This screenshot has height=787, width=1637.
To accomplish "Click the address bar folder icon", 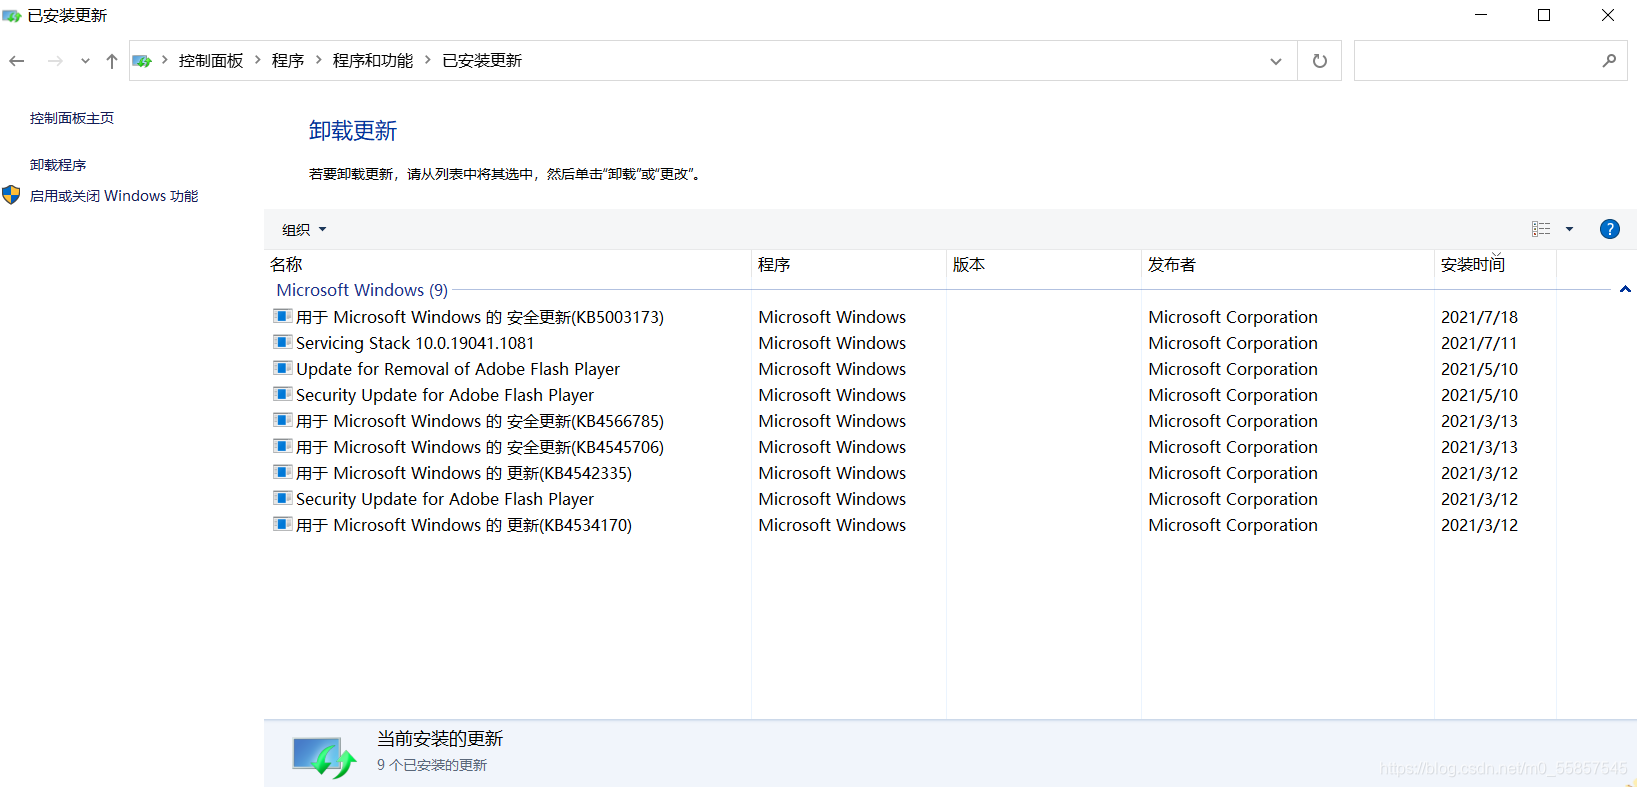I will (x=142, y=61).
